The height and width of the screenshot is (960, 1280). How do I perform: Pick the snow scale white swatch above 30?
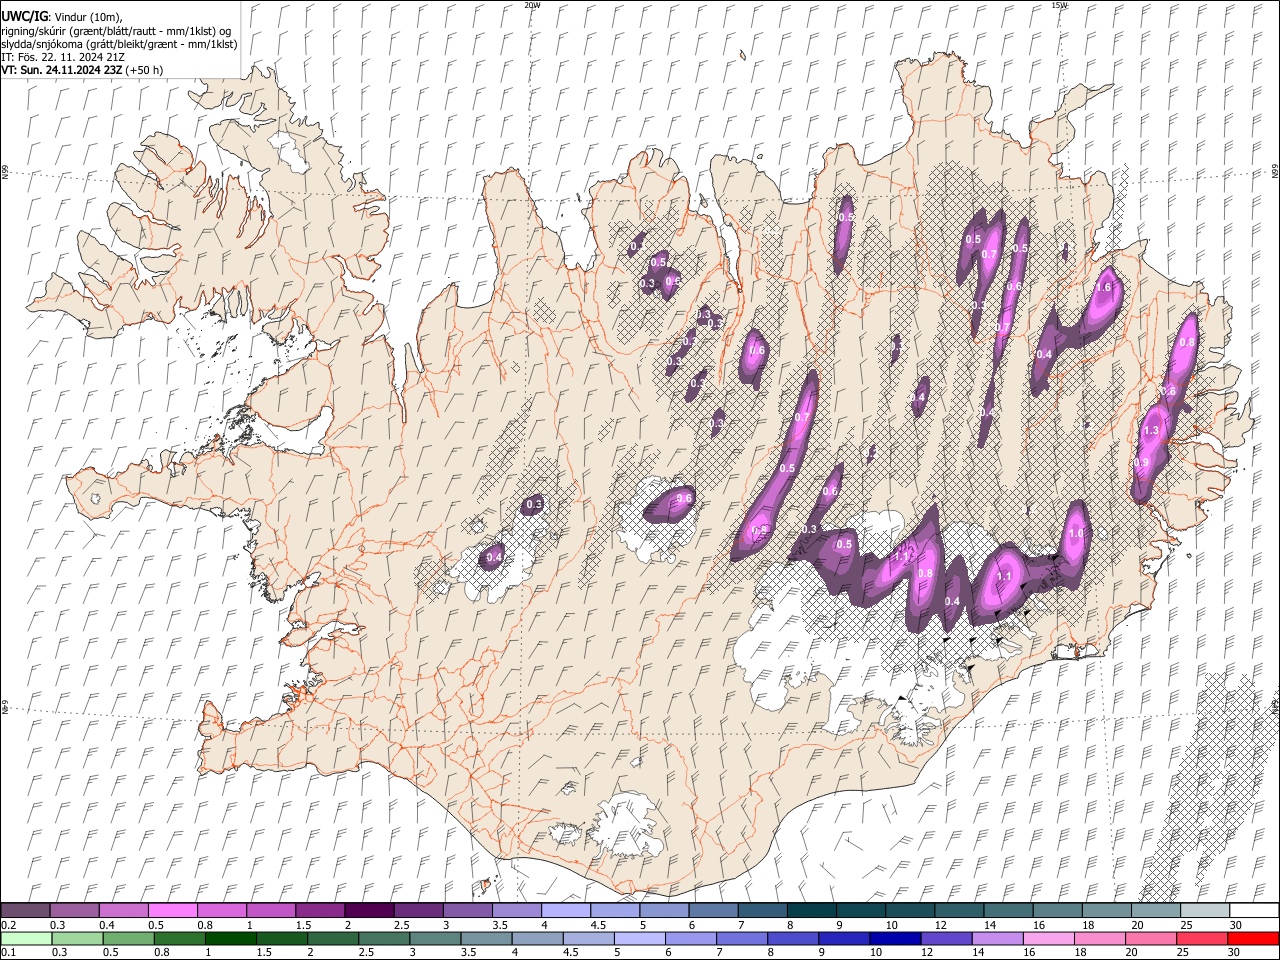coord(1255,911)
